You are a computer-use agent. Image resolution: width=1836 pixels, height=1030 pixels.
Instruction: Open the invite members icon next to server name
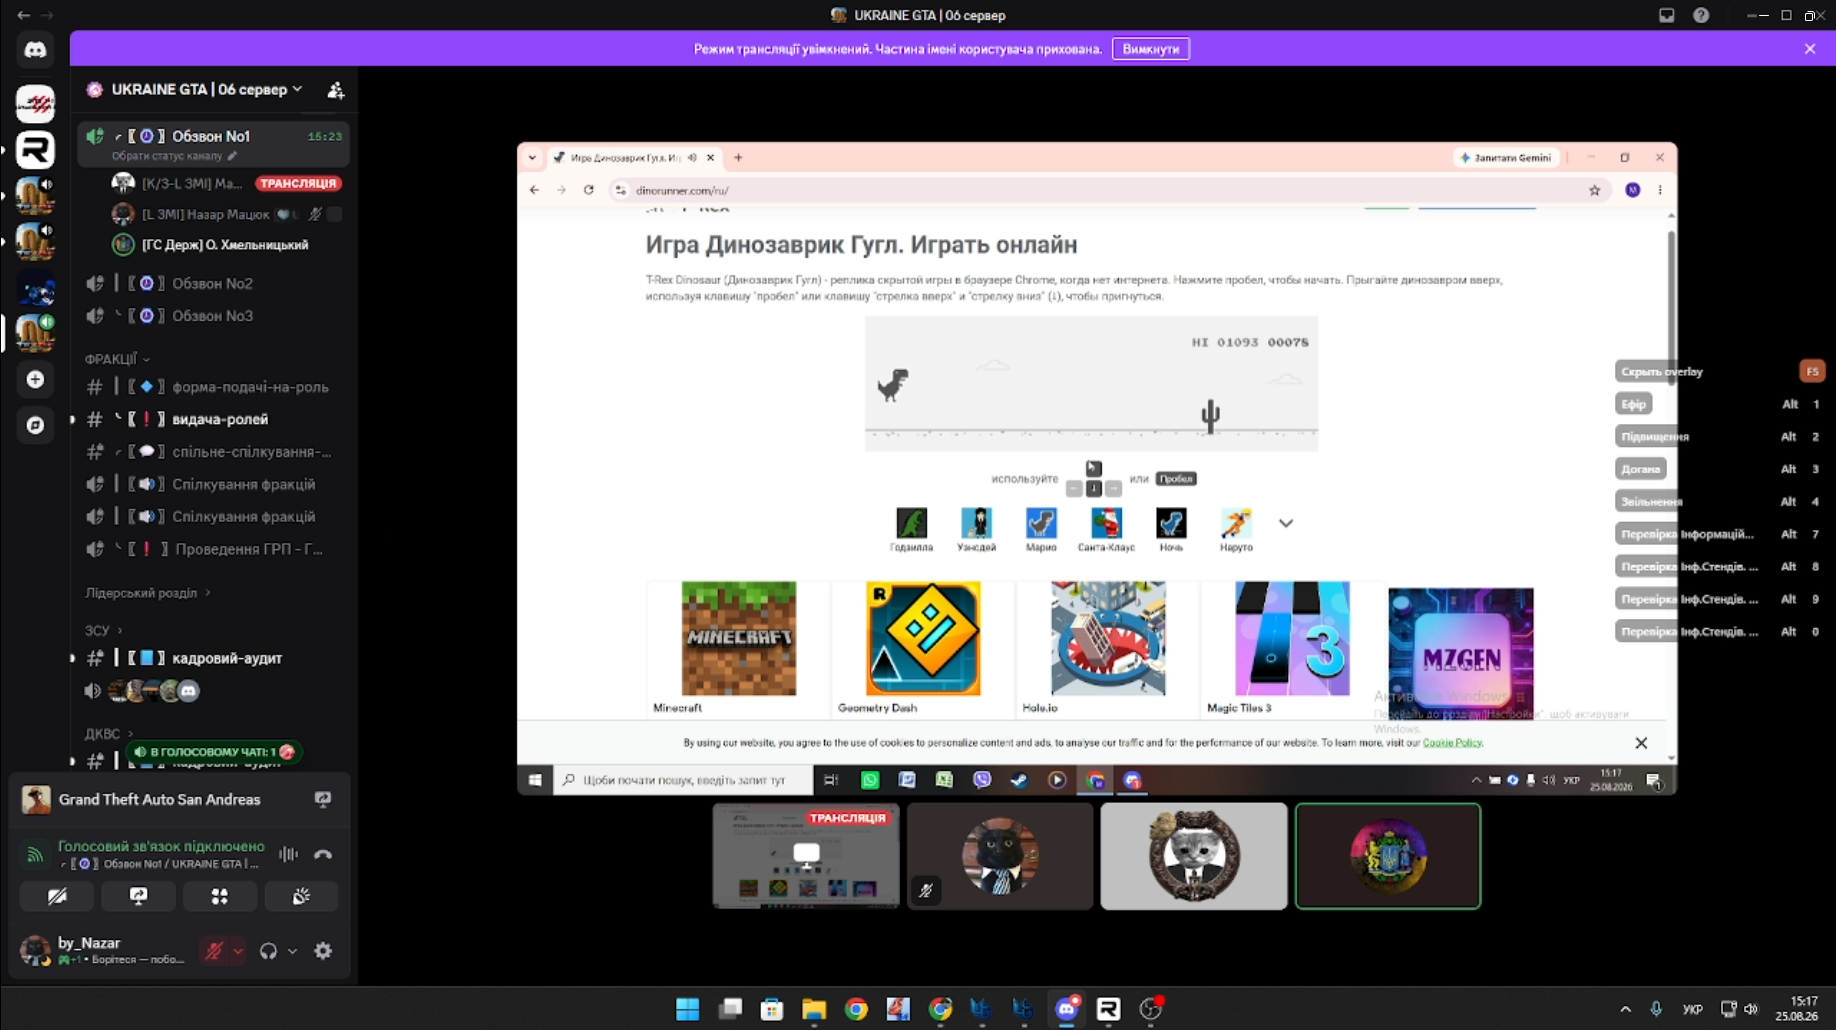tap(336, 90)
